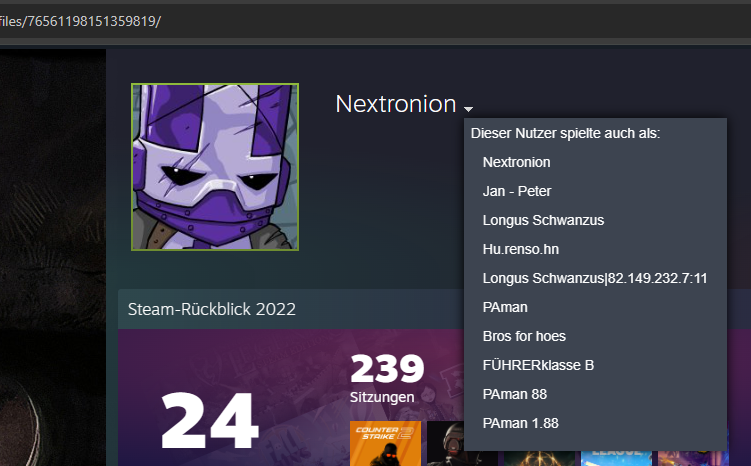Image resolution: width=751 pixels, height=466 pixels.
Task: Click the soldier game icon beside Counter-Strike 2
Action: click(x=445, y=443)
